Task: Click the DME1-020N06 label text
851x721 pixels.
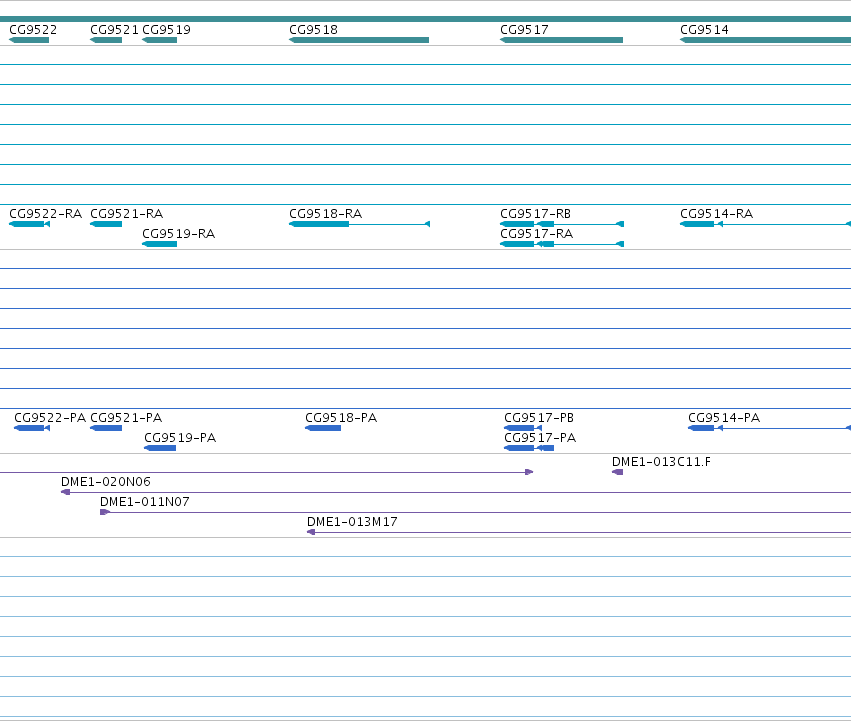Action: coord(106,482)
